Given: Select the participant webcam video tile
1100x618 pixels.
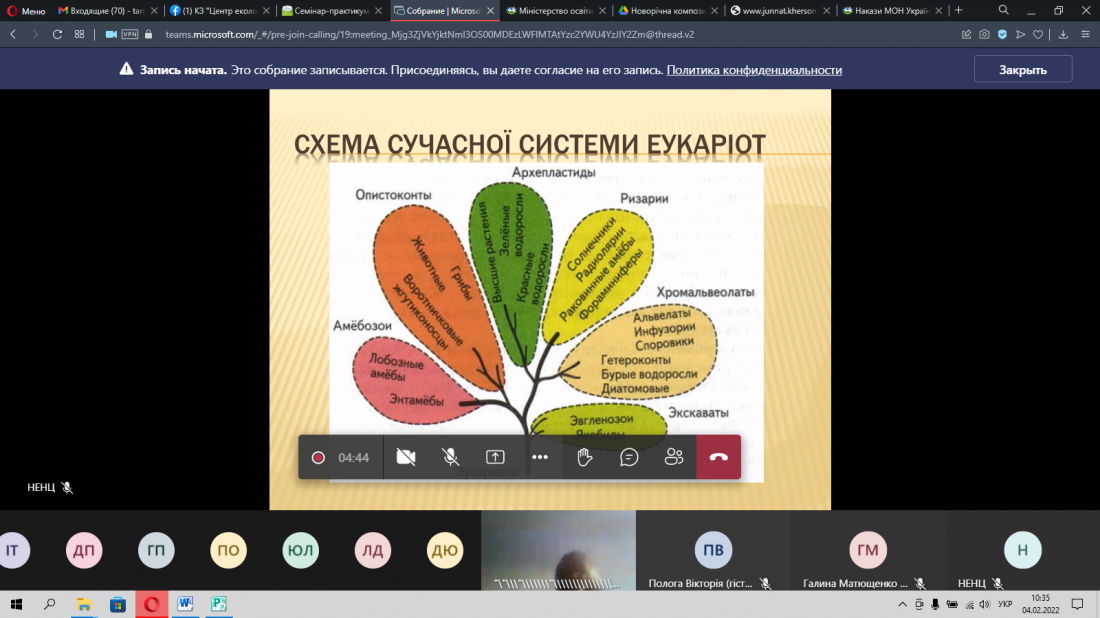Looking at the screenshot, I should (558, 550).
